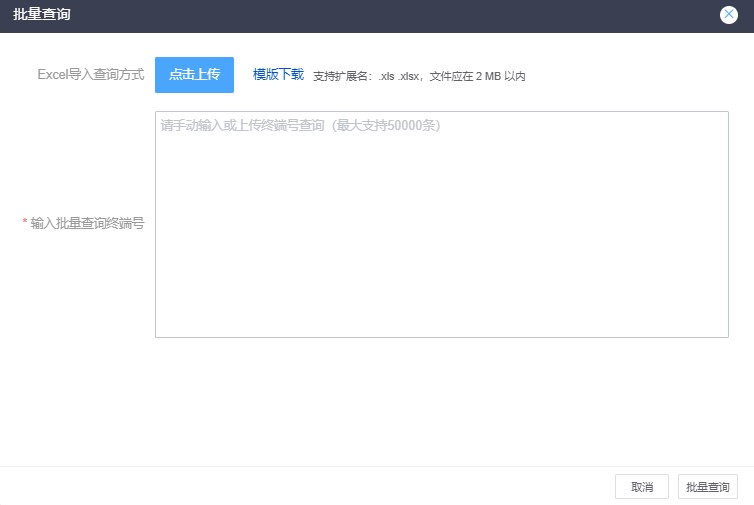
Task: Focus the terminal number query text area
Action: (441, 224)
